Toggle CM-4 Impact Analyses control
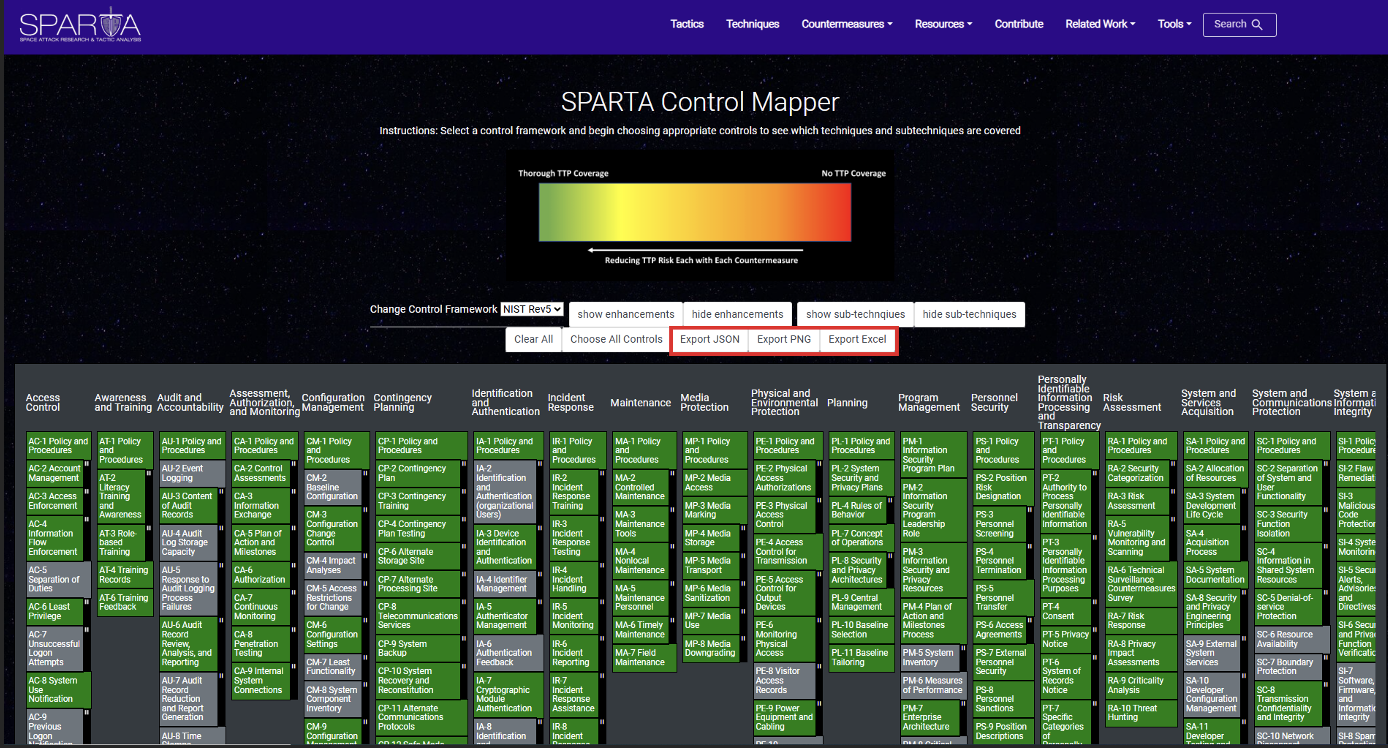This screenshot has width=1388, height=748. [x=332, y=565]
